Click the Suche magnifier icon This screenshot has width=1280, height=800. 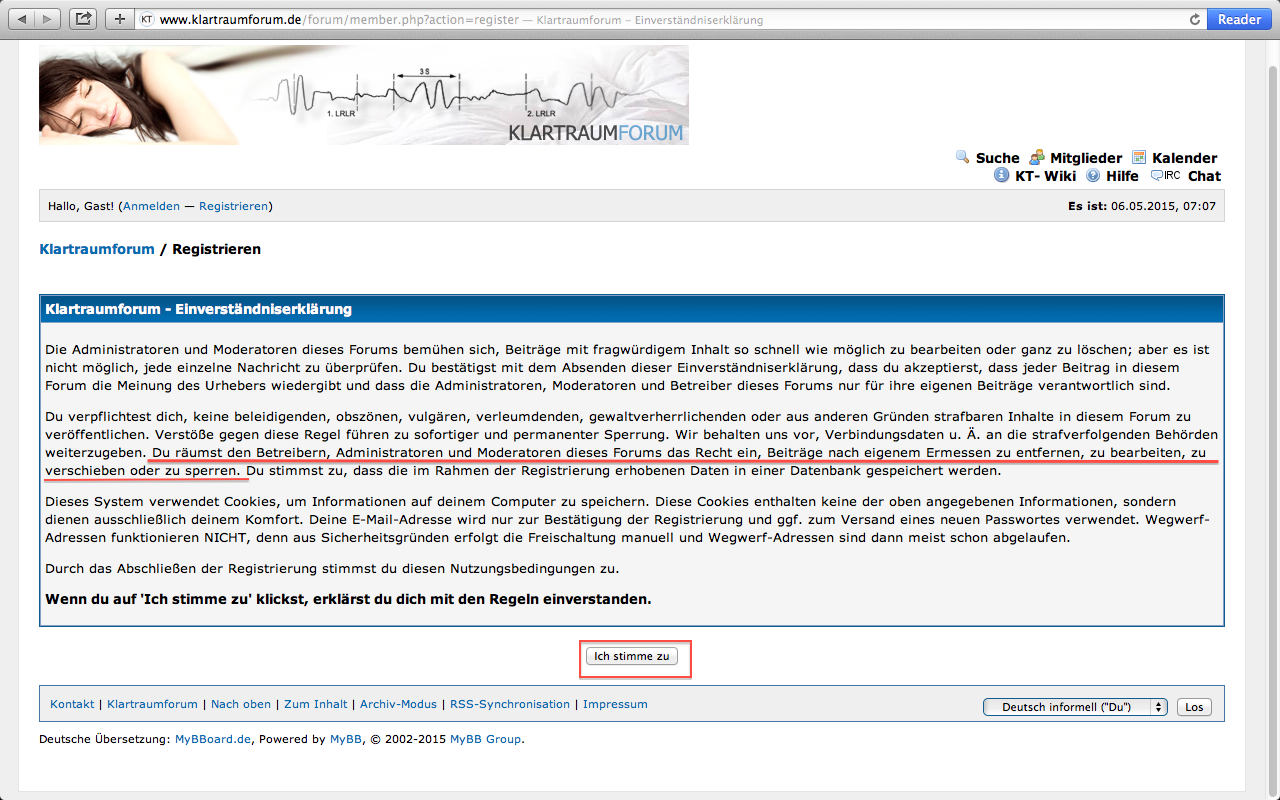(963, 157)
